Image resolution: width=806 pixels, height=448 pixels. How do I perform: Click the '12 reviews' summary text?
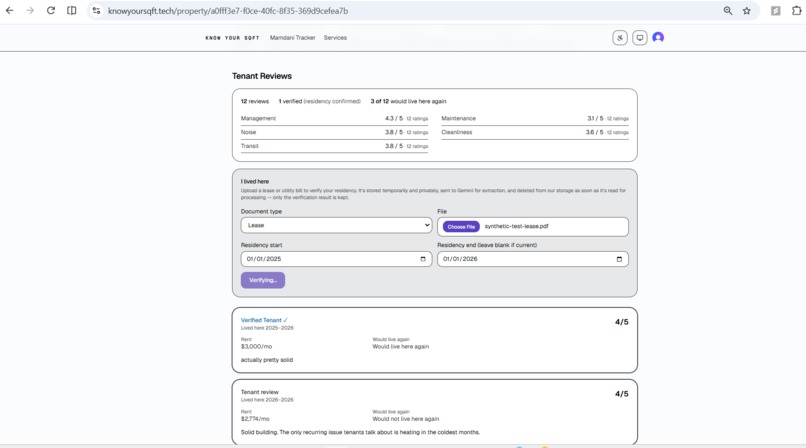(255, 101)
